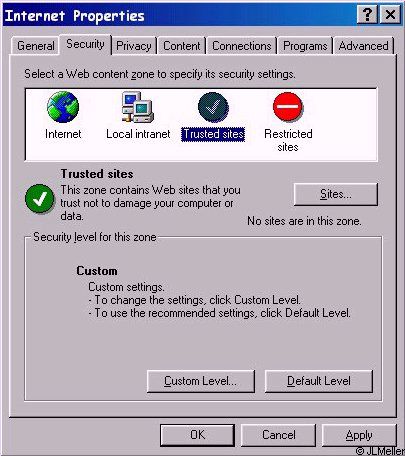Go to the Content tab
Screen dimensions: 405x456
point(182,46)
